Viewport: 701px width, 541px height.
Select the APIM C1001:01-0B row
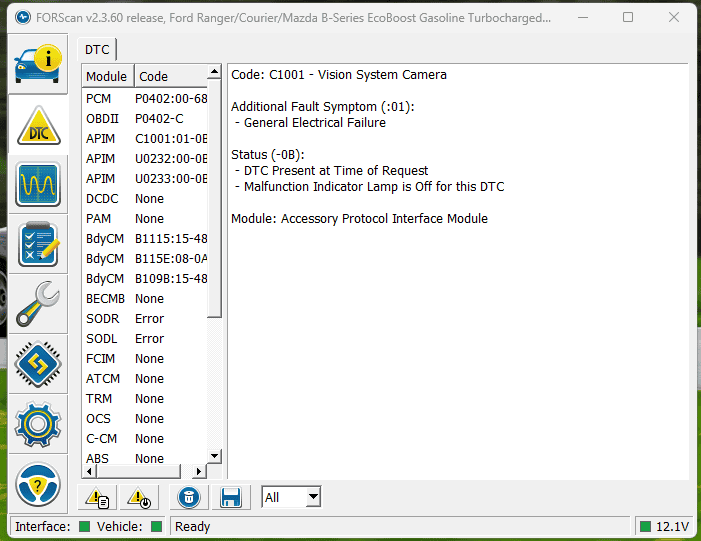pos(145,139)
